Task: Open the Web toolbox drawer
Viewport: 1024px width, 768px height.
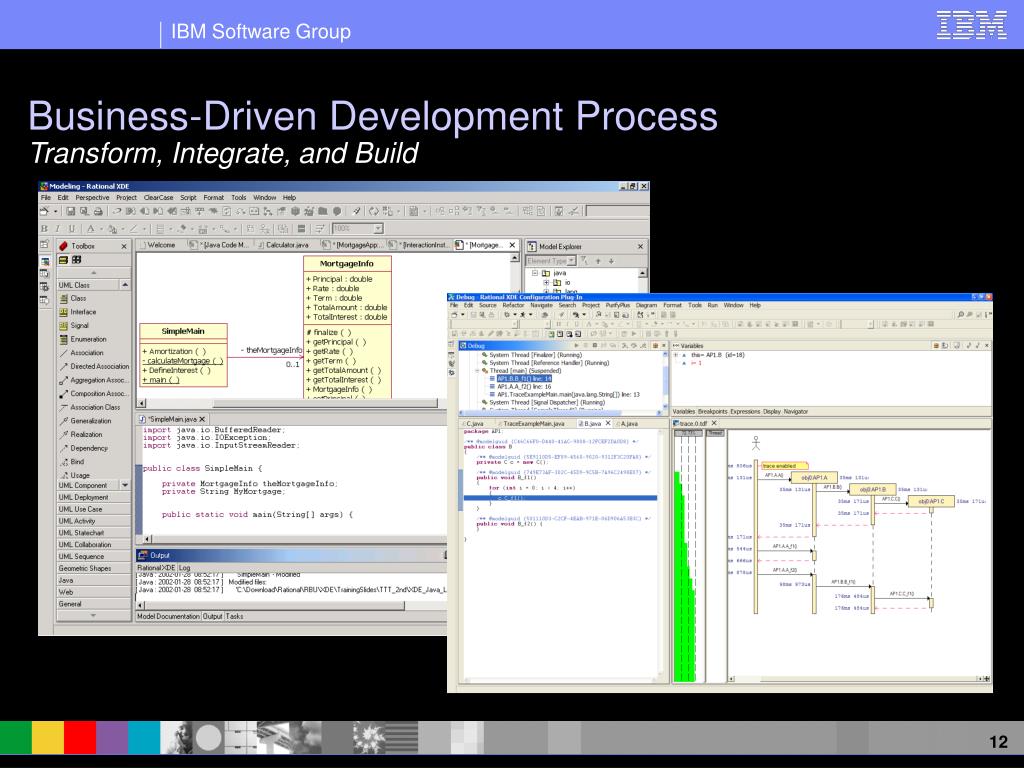Action: [94, 592]
